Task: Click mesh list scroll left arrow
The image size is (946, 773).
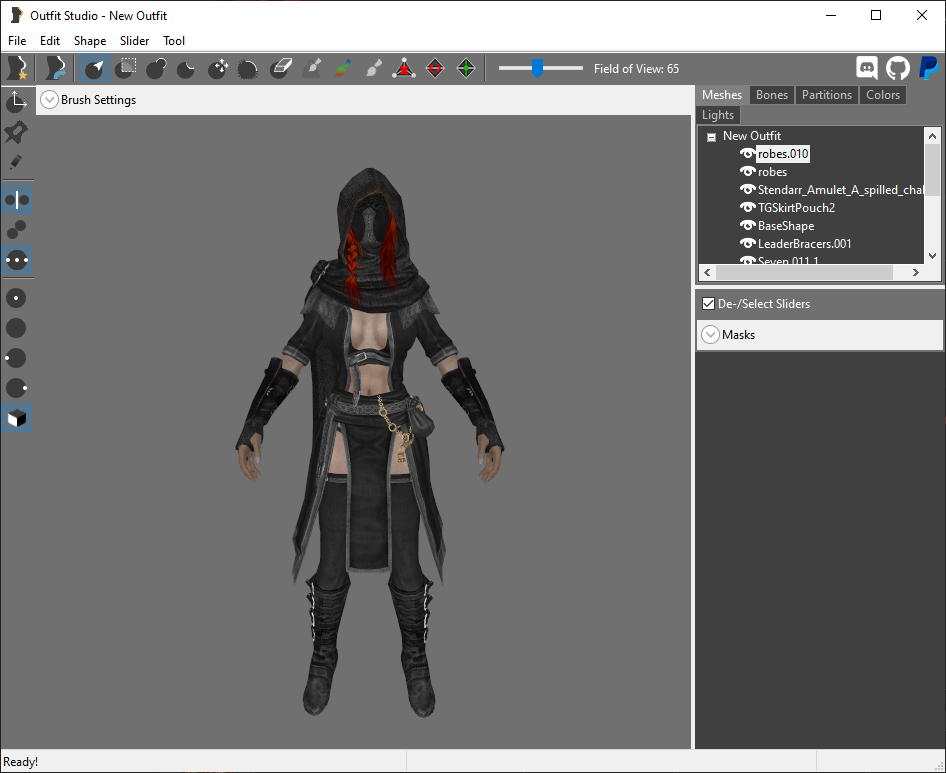Action: 707,272
